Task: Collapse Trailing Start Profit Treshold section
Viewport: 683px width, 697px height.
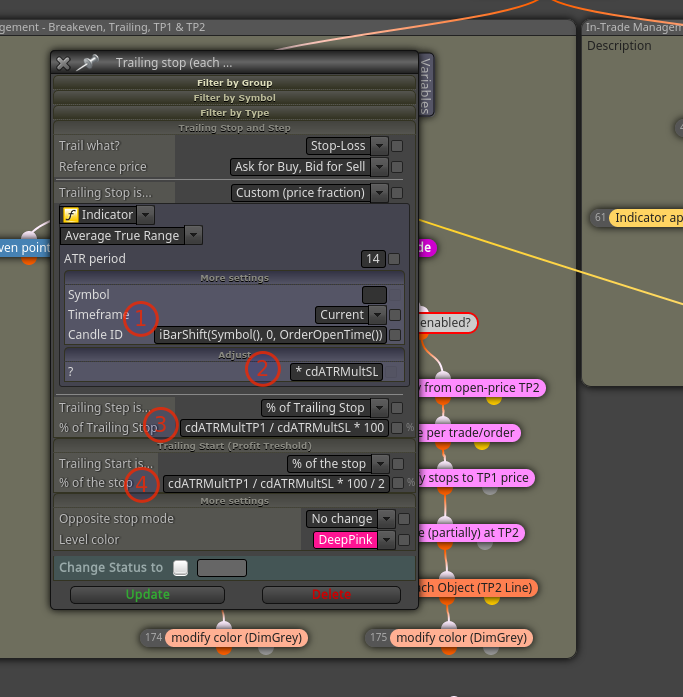Action: [235, 446]
